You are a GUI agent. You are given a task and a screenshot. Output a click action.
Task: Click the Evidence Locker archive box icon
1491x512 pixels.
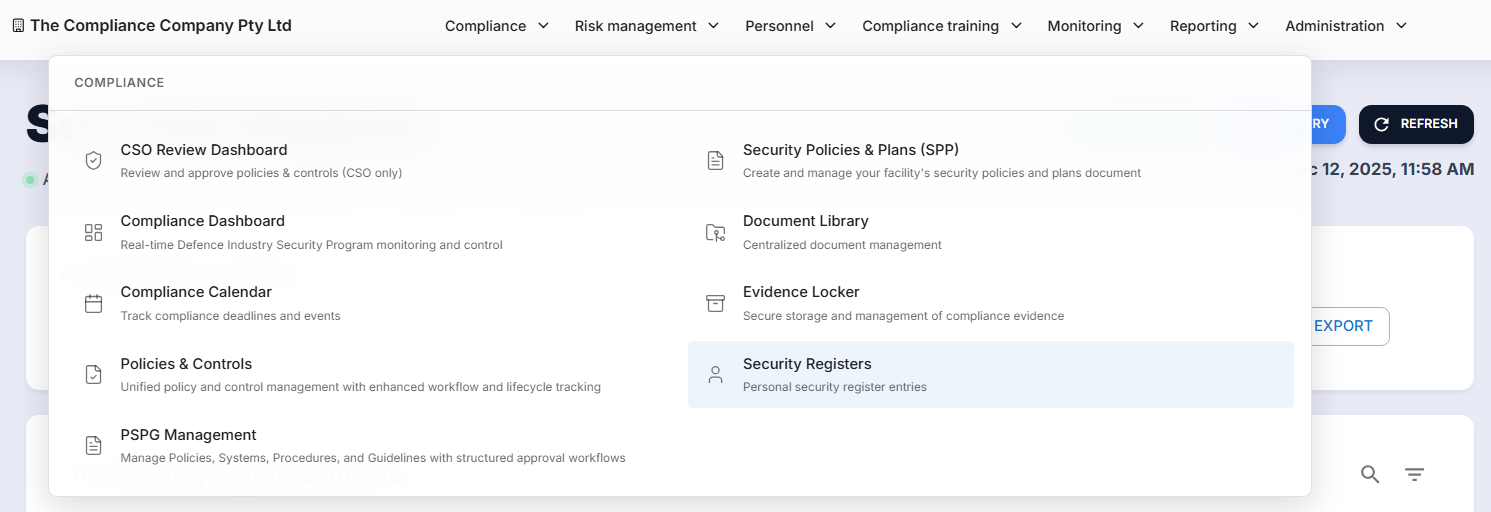point(715,303)
